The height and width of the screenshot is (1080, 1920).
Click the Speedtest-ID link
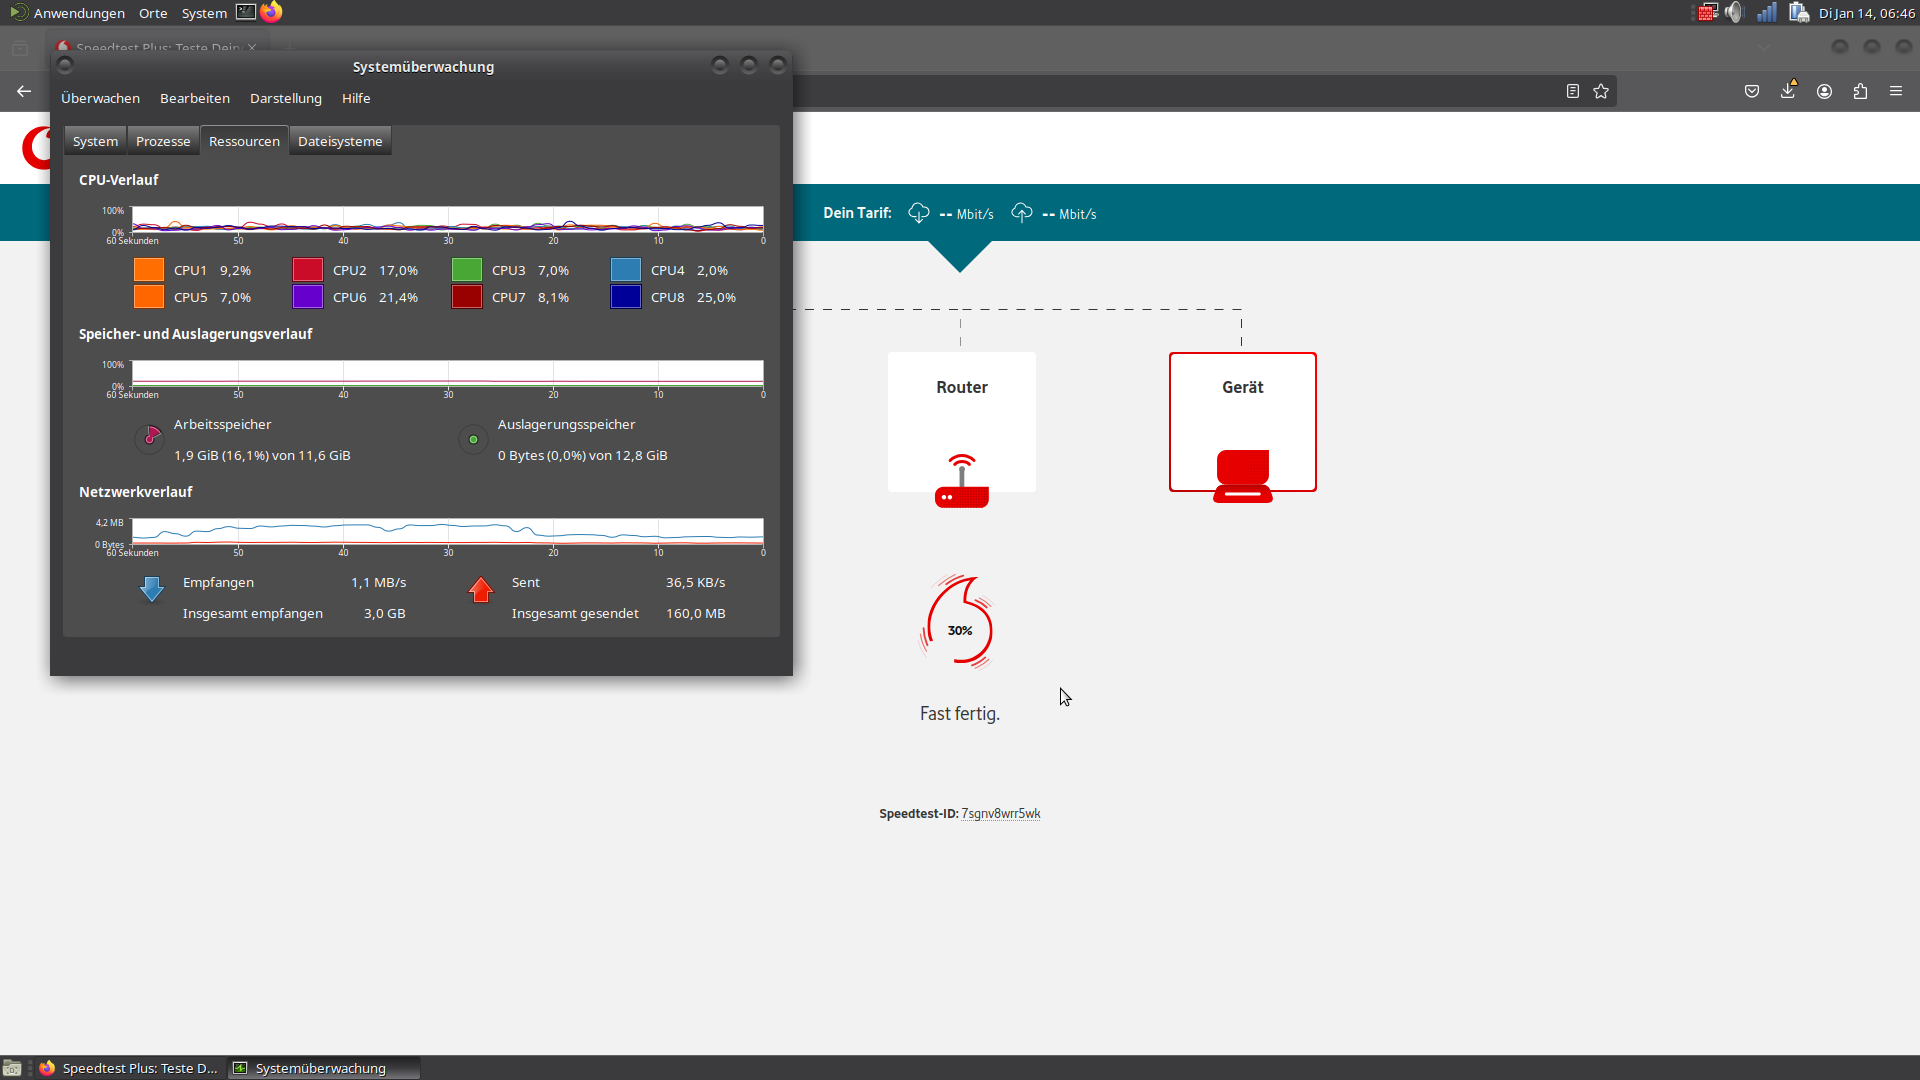[1000, 814]
